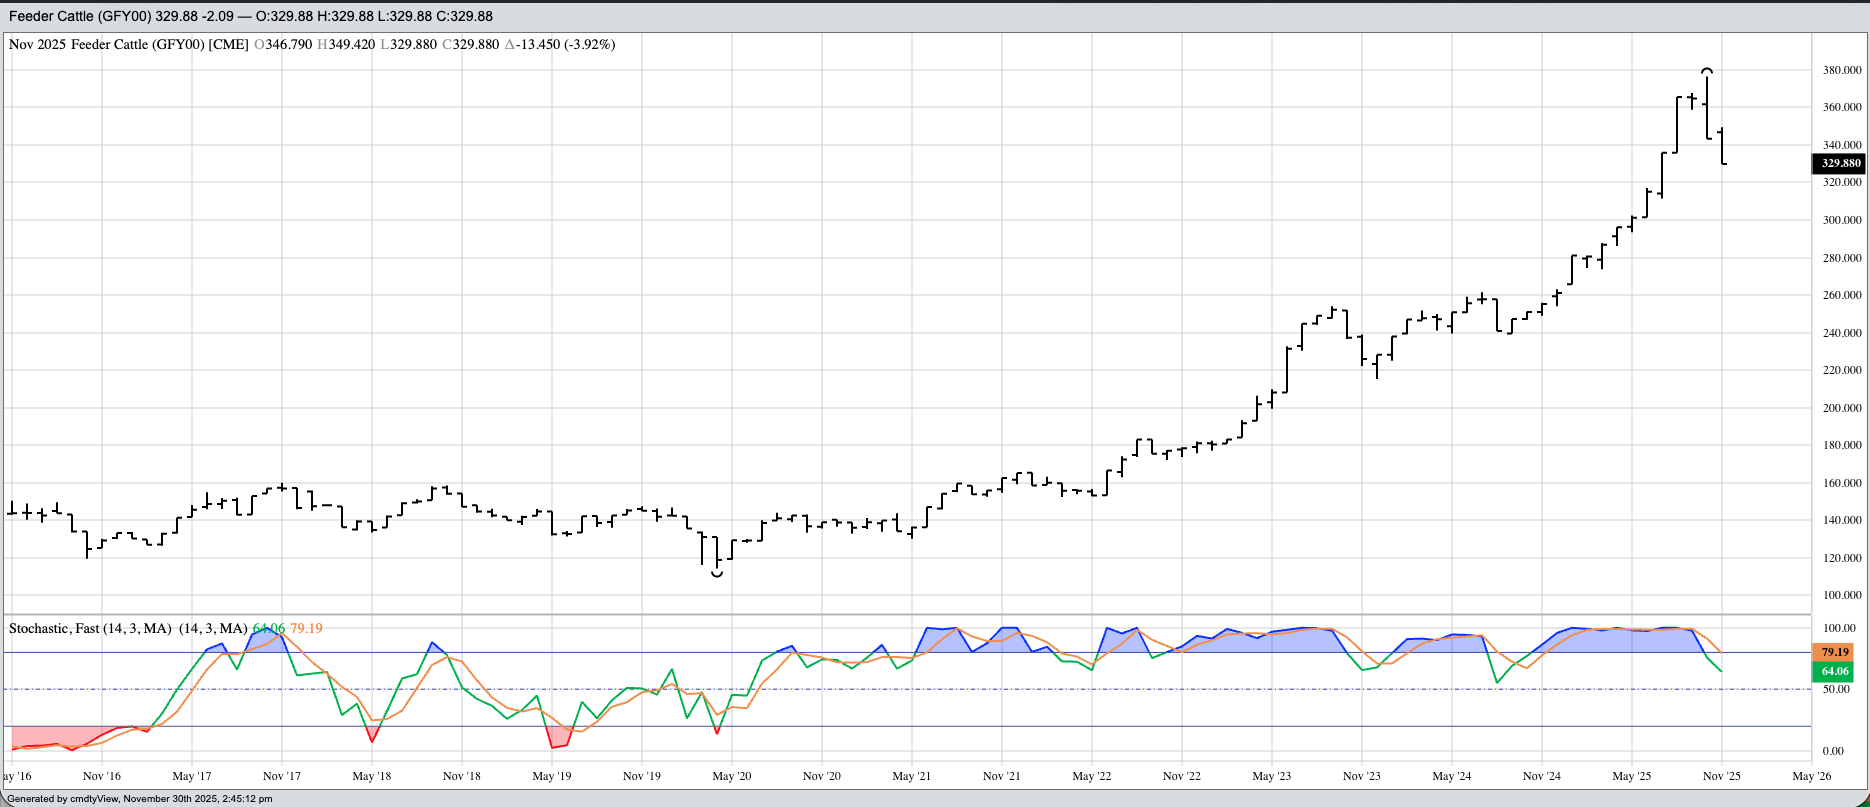The height and width of the screenshot is (807, 1870).
Task: Click the 50.00 level on the stochastic axis
Action: pyautogui.click(x=1835, y=689)
